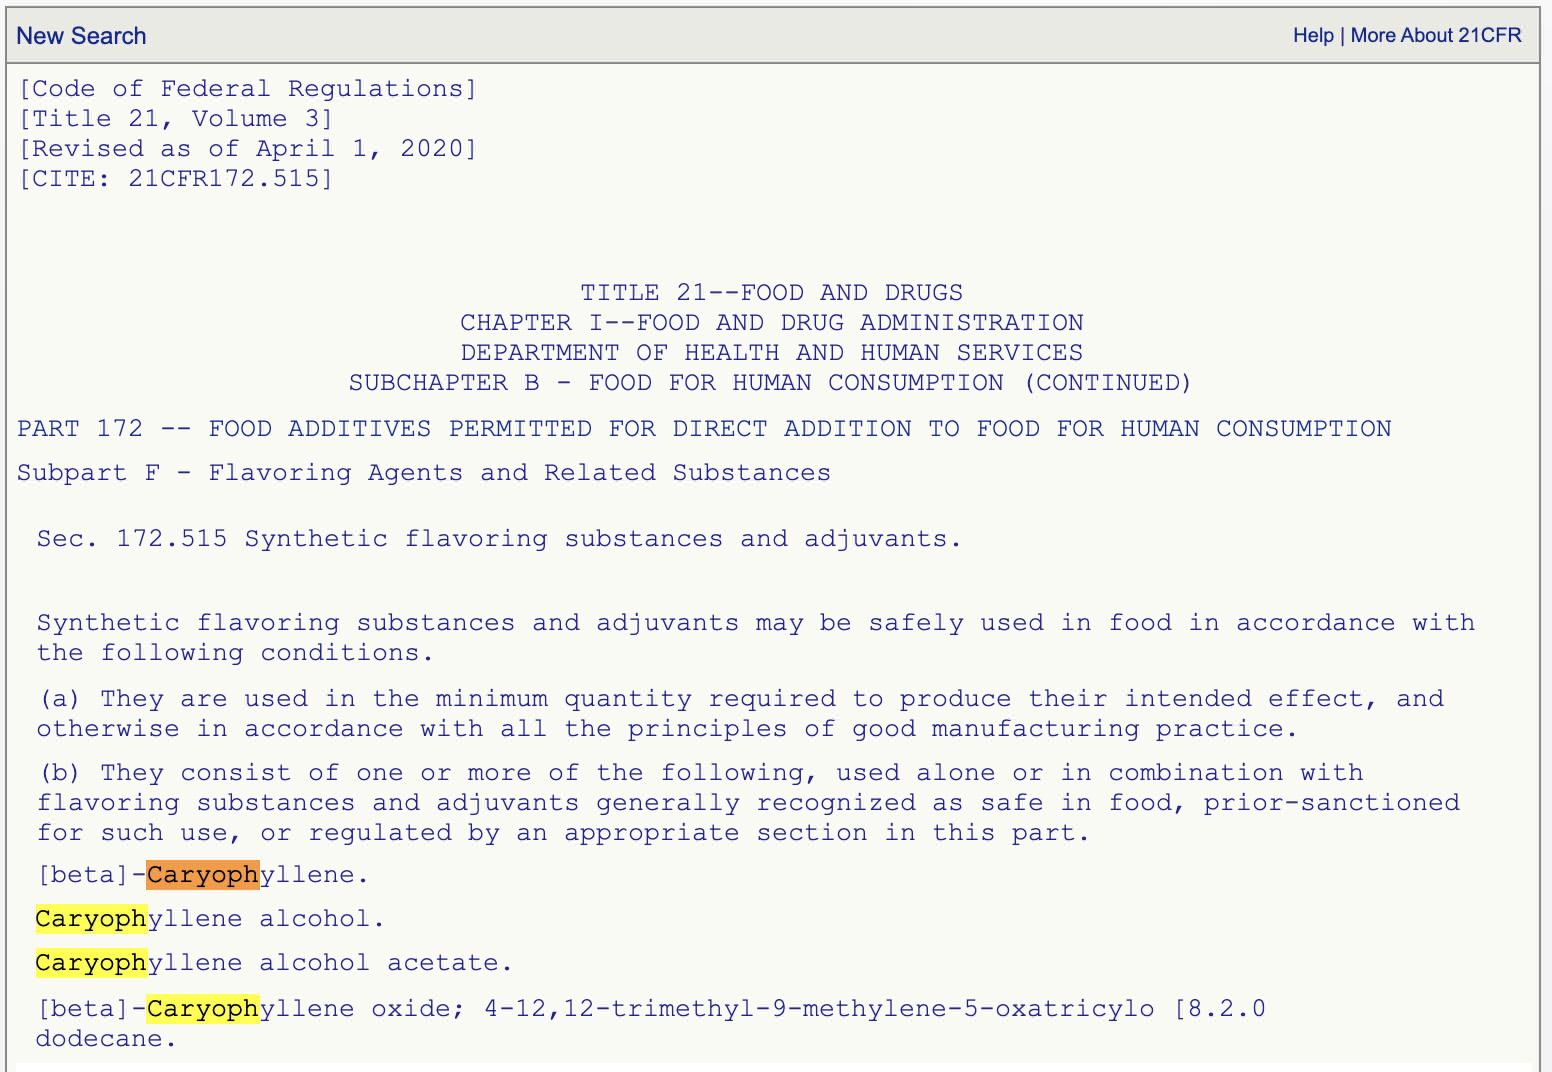The height and width of the screenshot is (1072, 1552).
Task: Click the New Search link
Action: 81,36
